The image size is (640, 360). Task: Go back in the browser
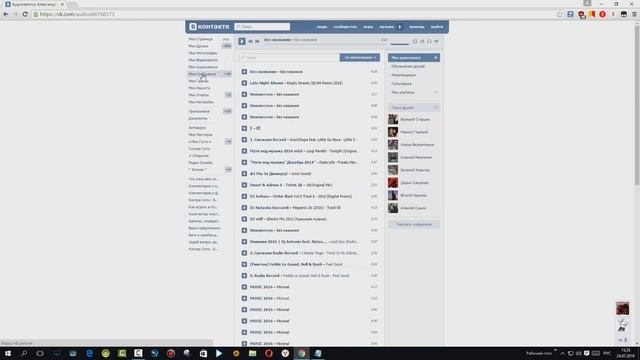[x=6, y=14]
